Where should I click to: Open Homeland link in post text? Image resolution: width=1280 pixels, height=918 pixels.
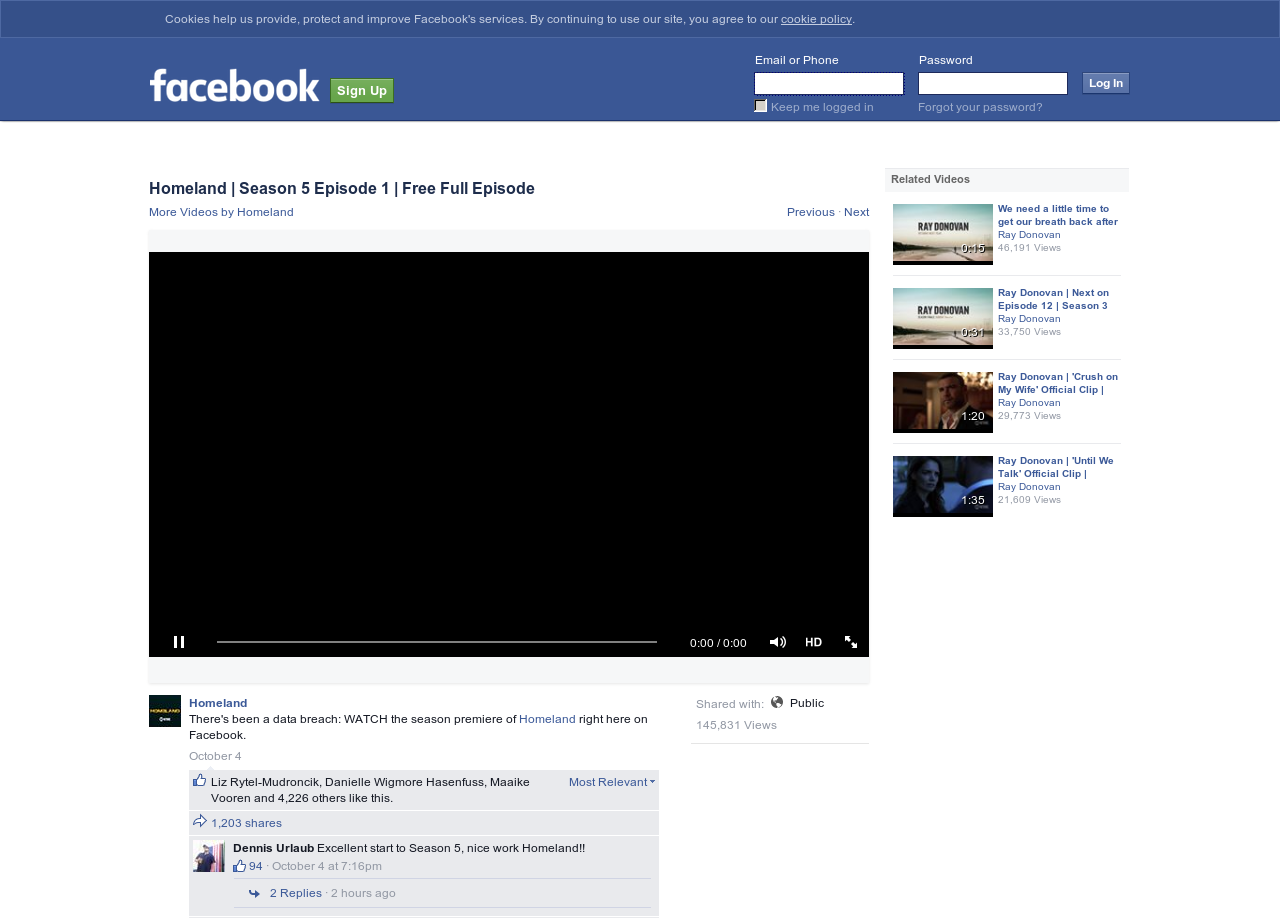[547, 719]
